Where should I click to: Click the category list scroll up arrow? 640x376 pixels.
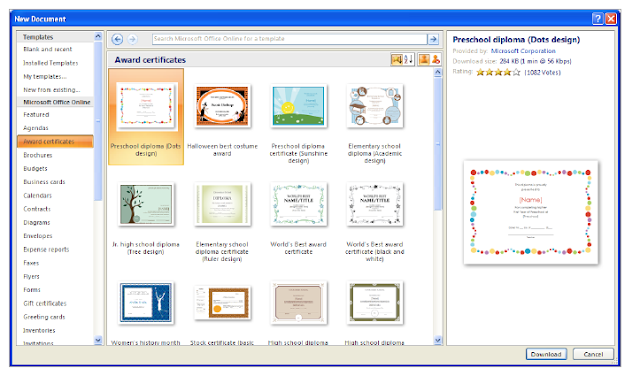[x=98, y=36]
